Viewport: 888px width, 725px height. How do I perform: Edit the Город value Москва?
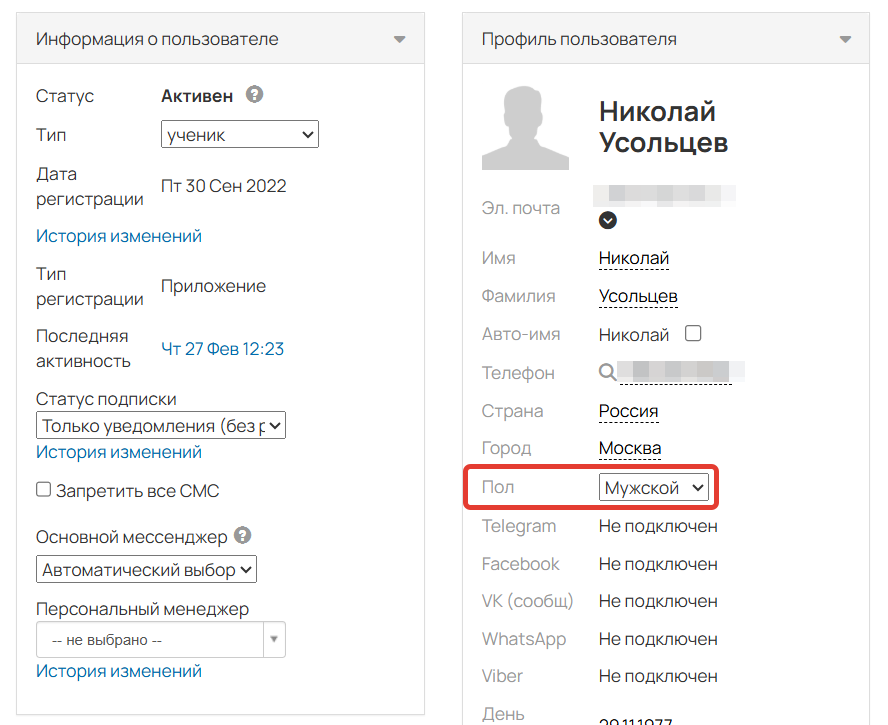pyautogui.click(x=630, y=449)
